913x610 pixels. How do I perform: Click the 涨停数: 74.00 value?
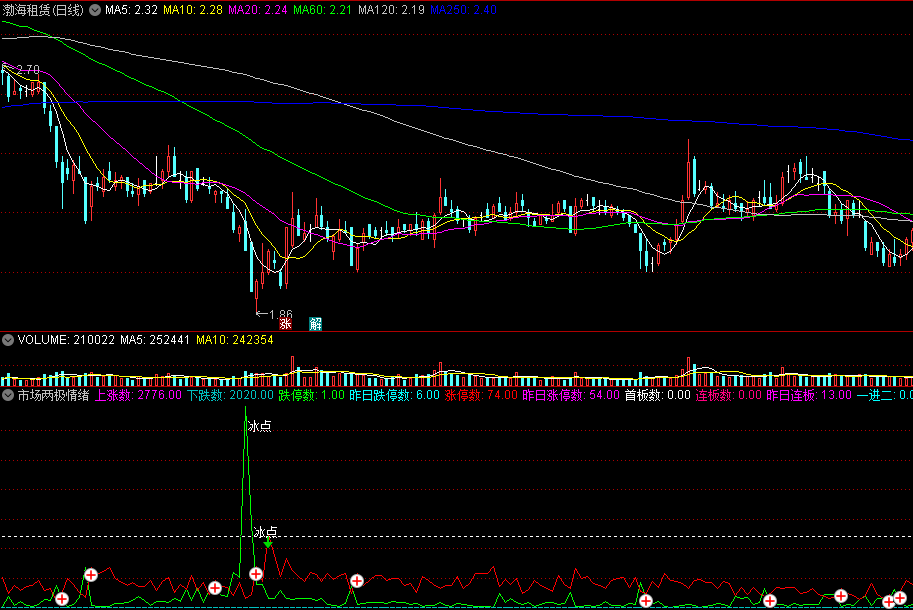(481, 395)
